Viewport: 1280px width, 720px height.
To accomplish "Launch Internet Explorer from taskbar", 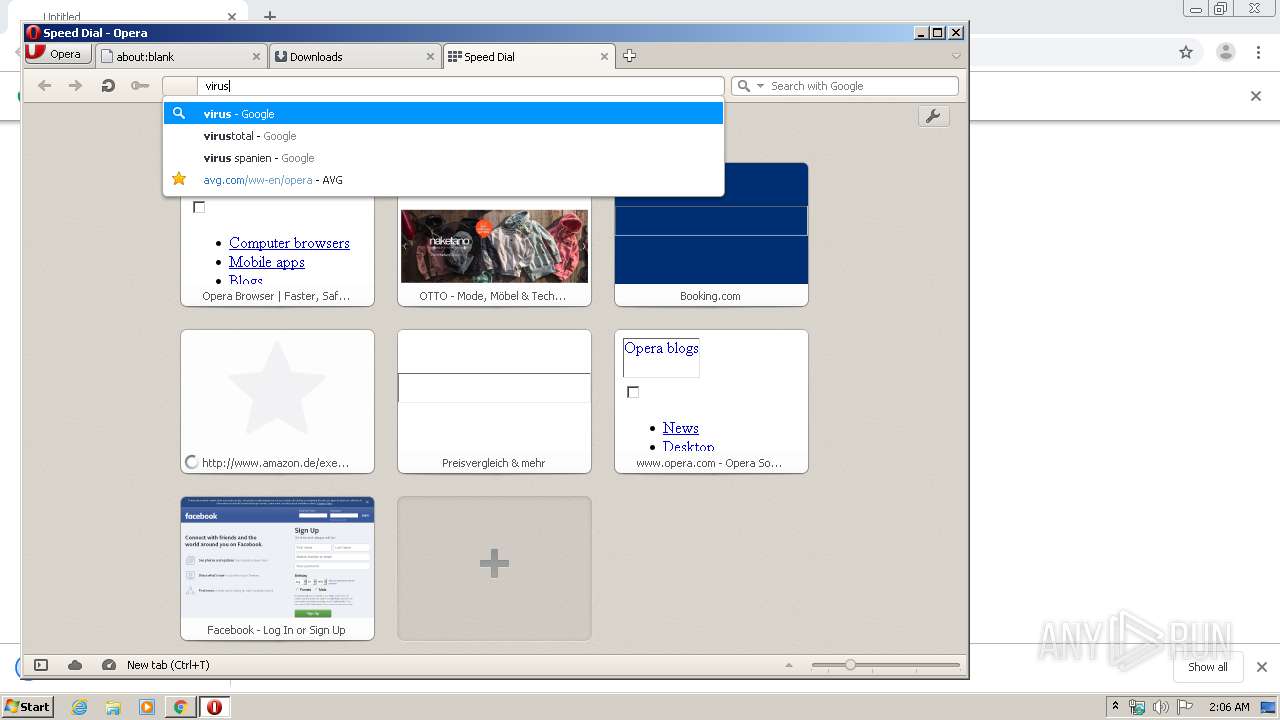I will [x=79, y=707].
